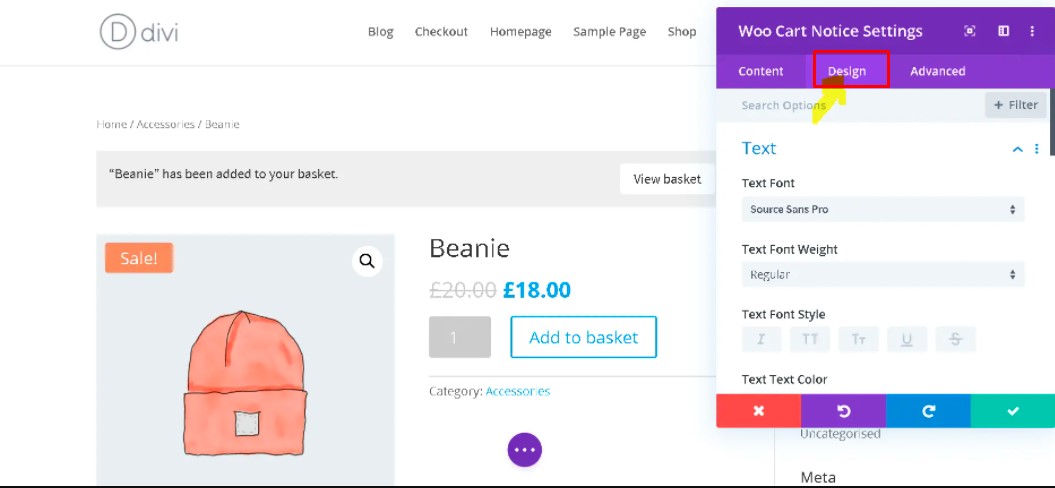1055x488 pixels.
Task: Collapse the Text settings section
Action: click(x=1018, y=149)
